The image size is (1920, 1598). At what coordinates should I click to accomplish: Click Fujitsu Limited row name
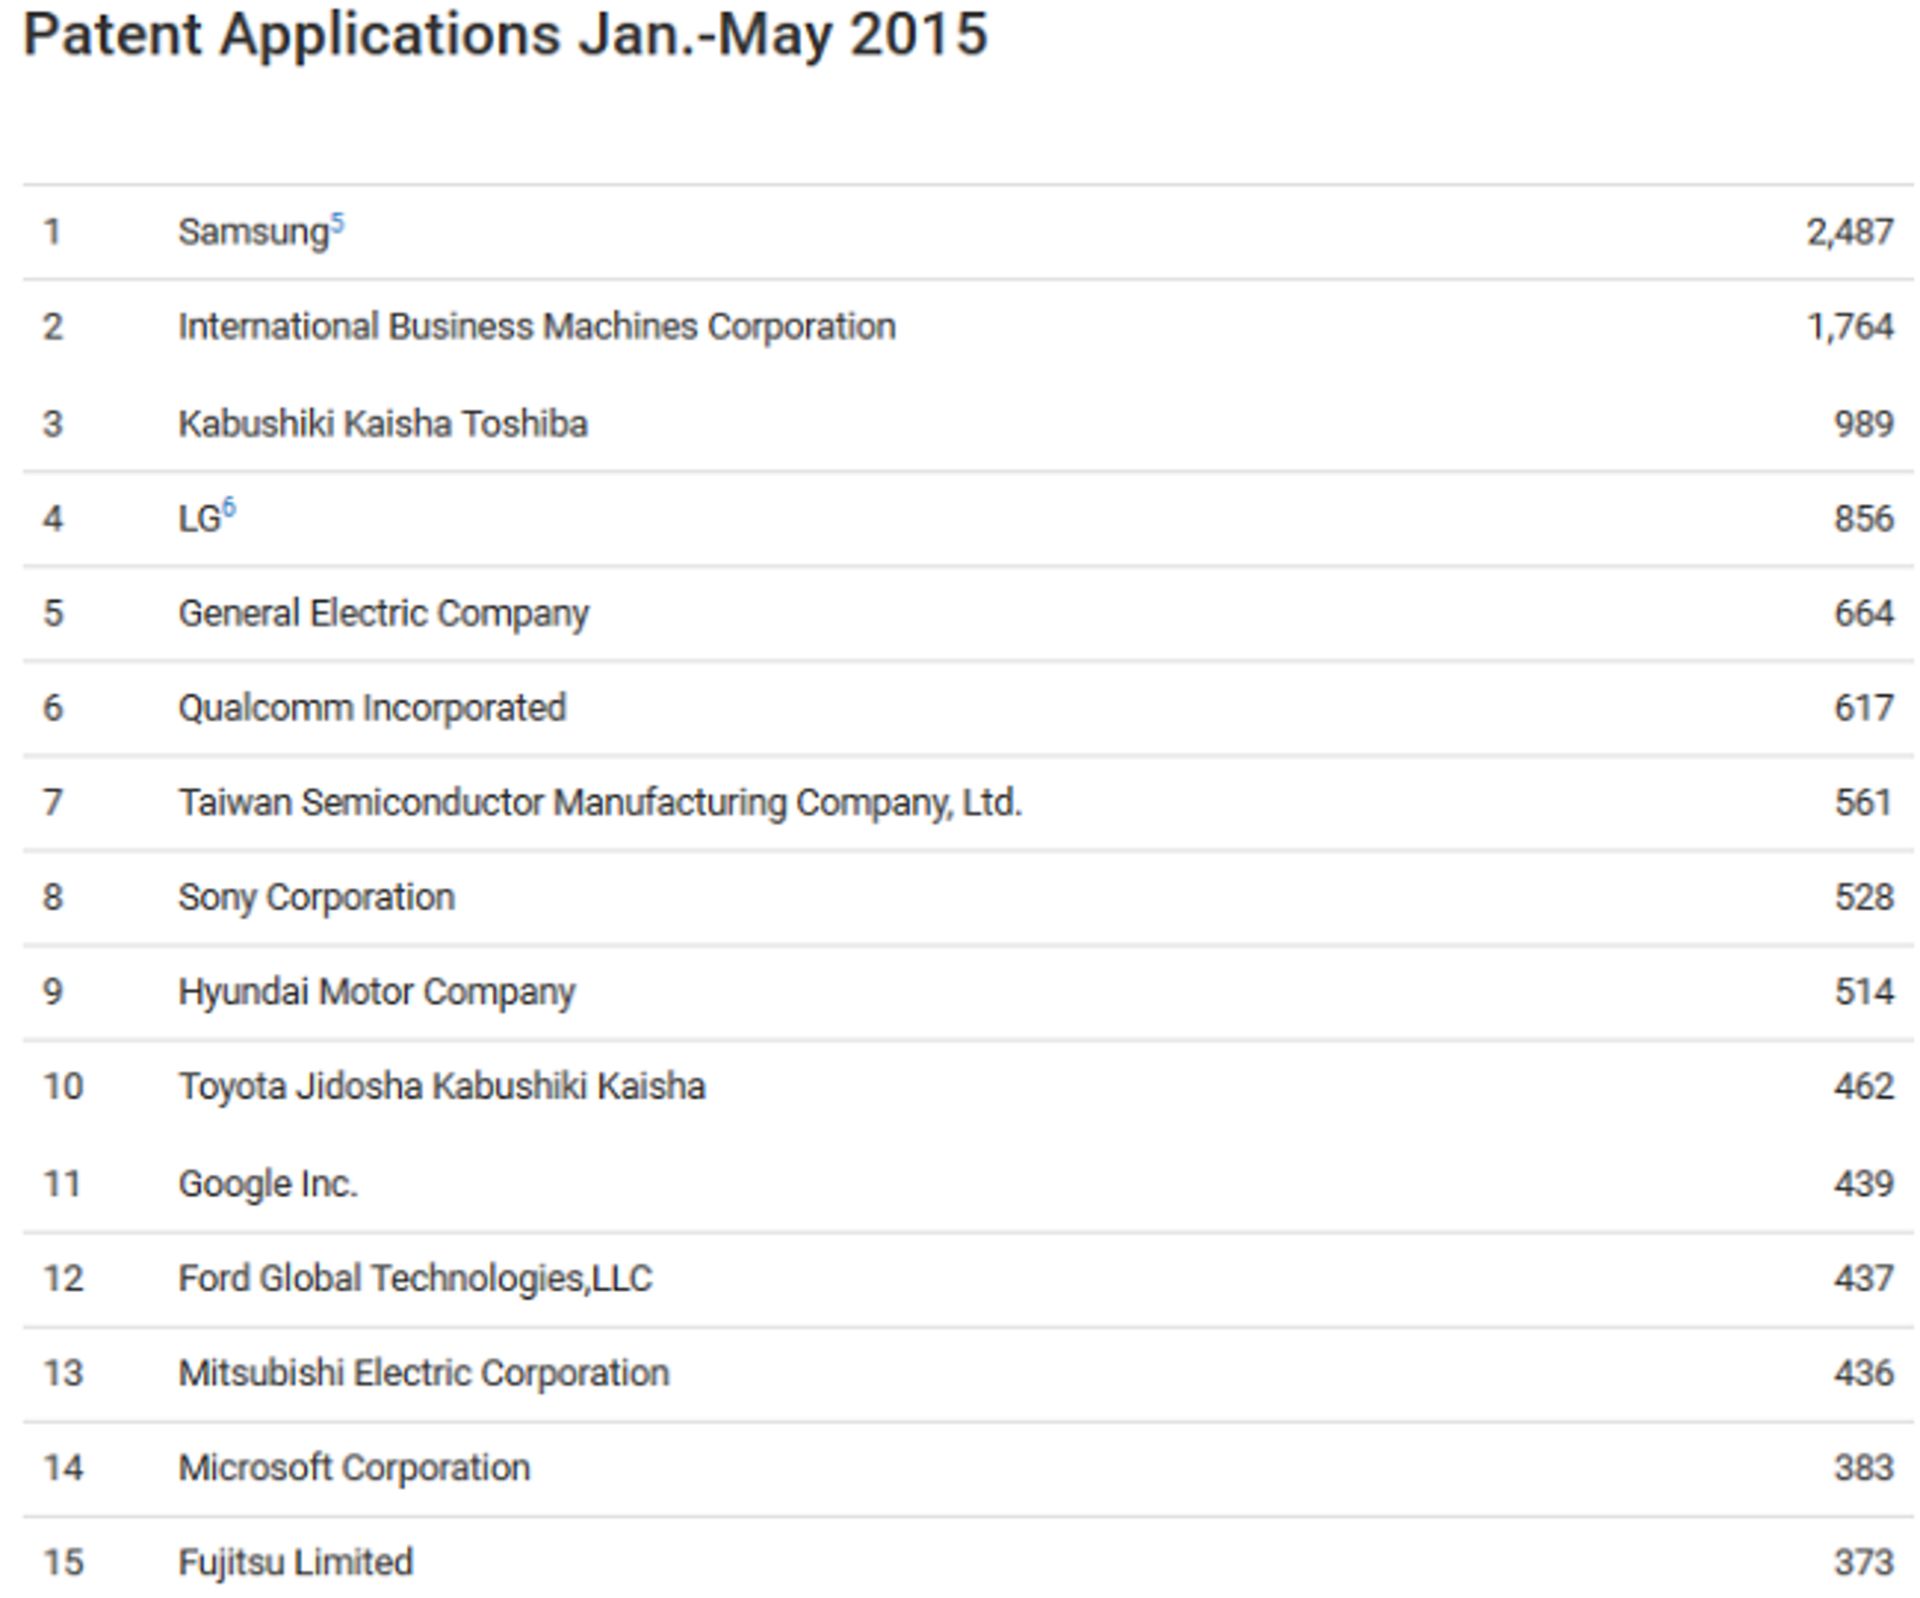(295, 1562)
